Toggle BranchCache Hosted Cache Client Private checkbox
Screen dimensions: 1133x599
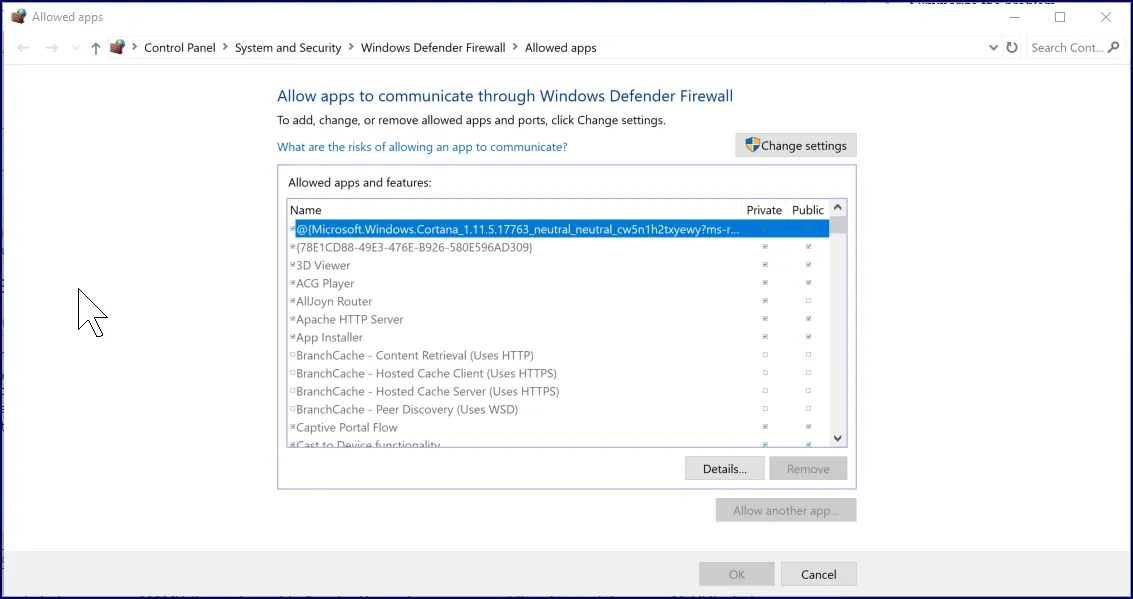coord(765,373)
